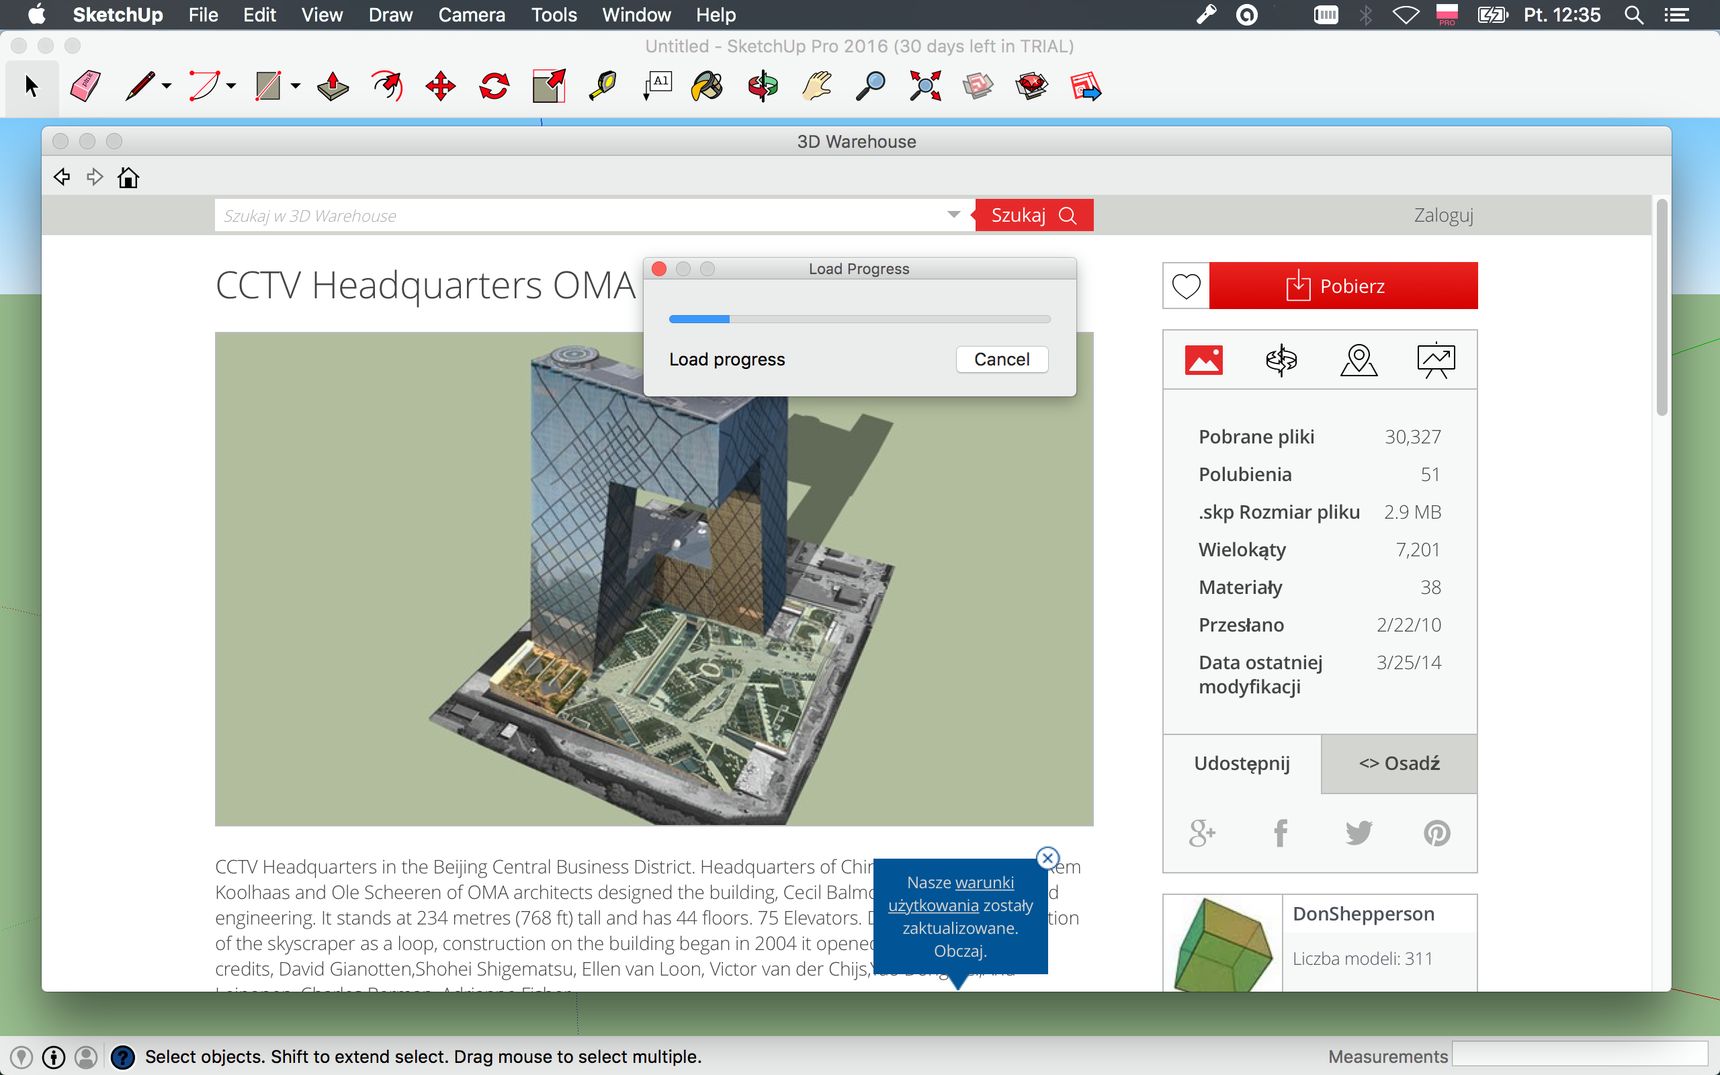Choose the Move tool
This screenshot has height=1075, width=1720.
[x=441, y=87]
